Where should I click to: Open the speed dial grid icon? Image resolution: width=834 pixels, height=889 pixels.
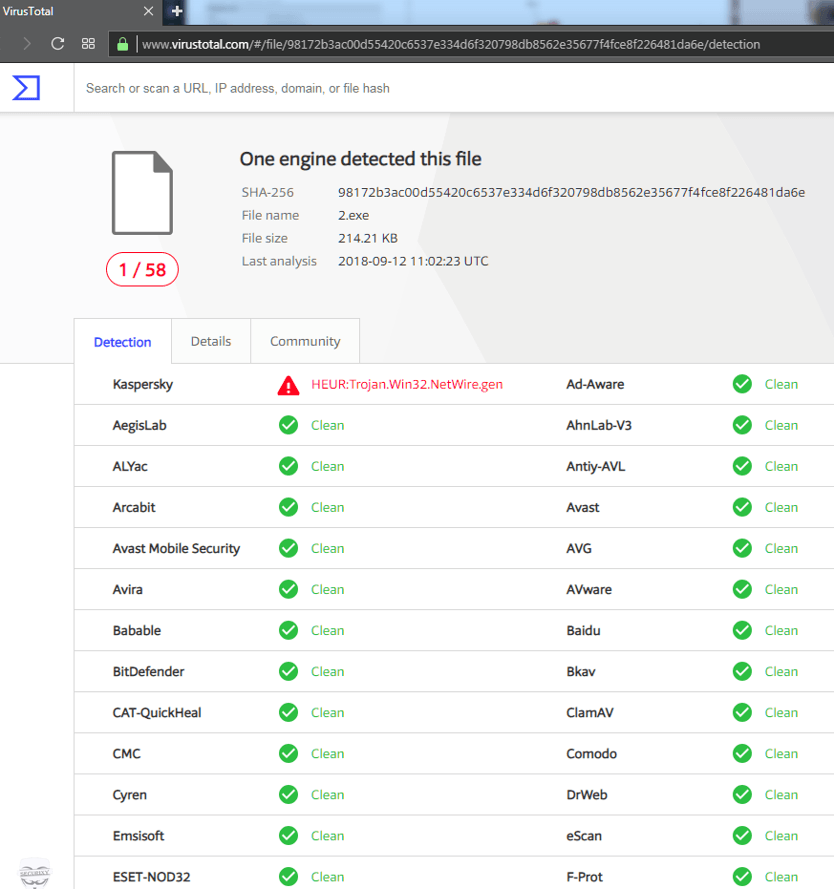point(88,44)
